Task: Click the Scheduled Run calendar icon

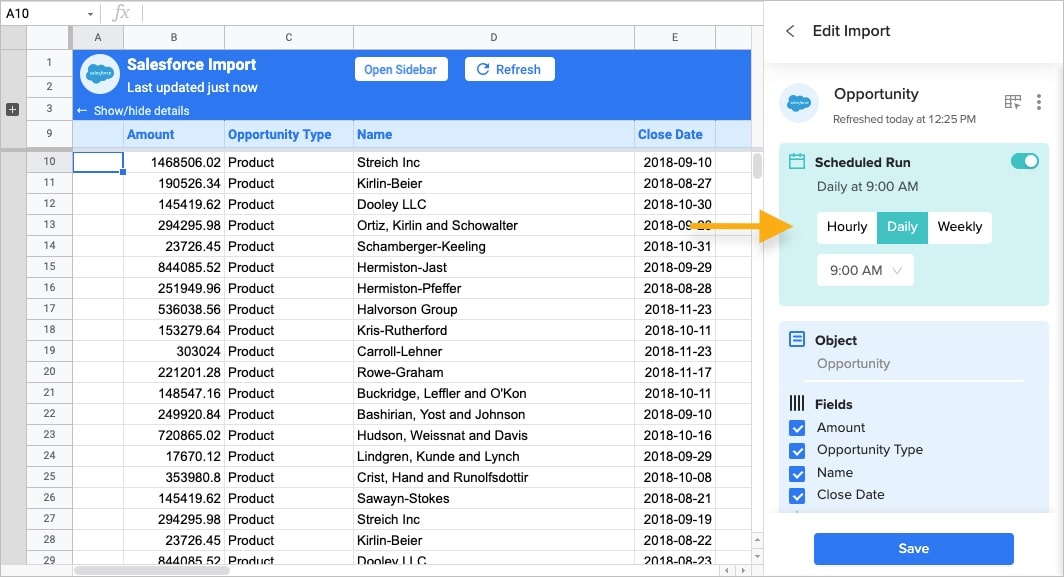Action: (797, 162)
